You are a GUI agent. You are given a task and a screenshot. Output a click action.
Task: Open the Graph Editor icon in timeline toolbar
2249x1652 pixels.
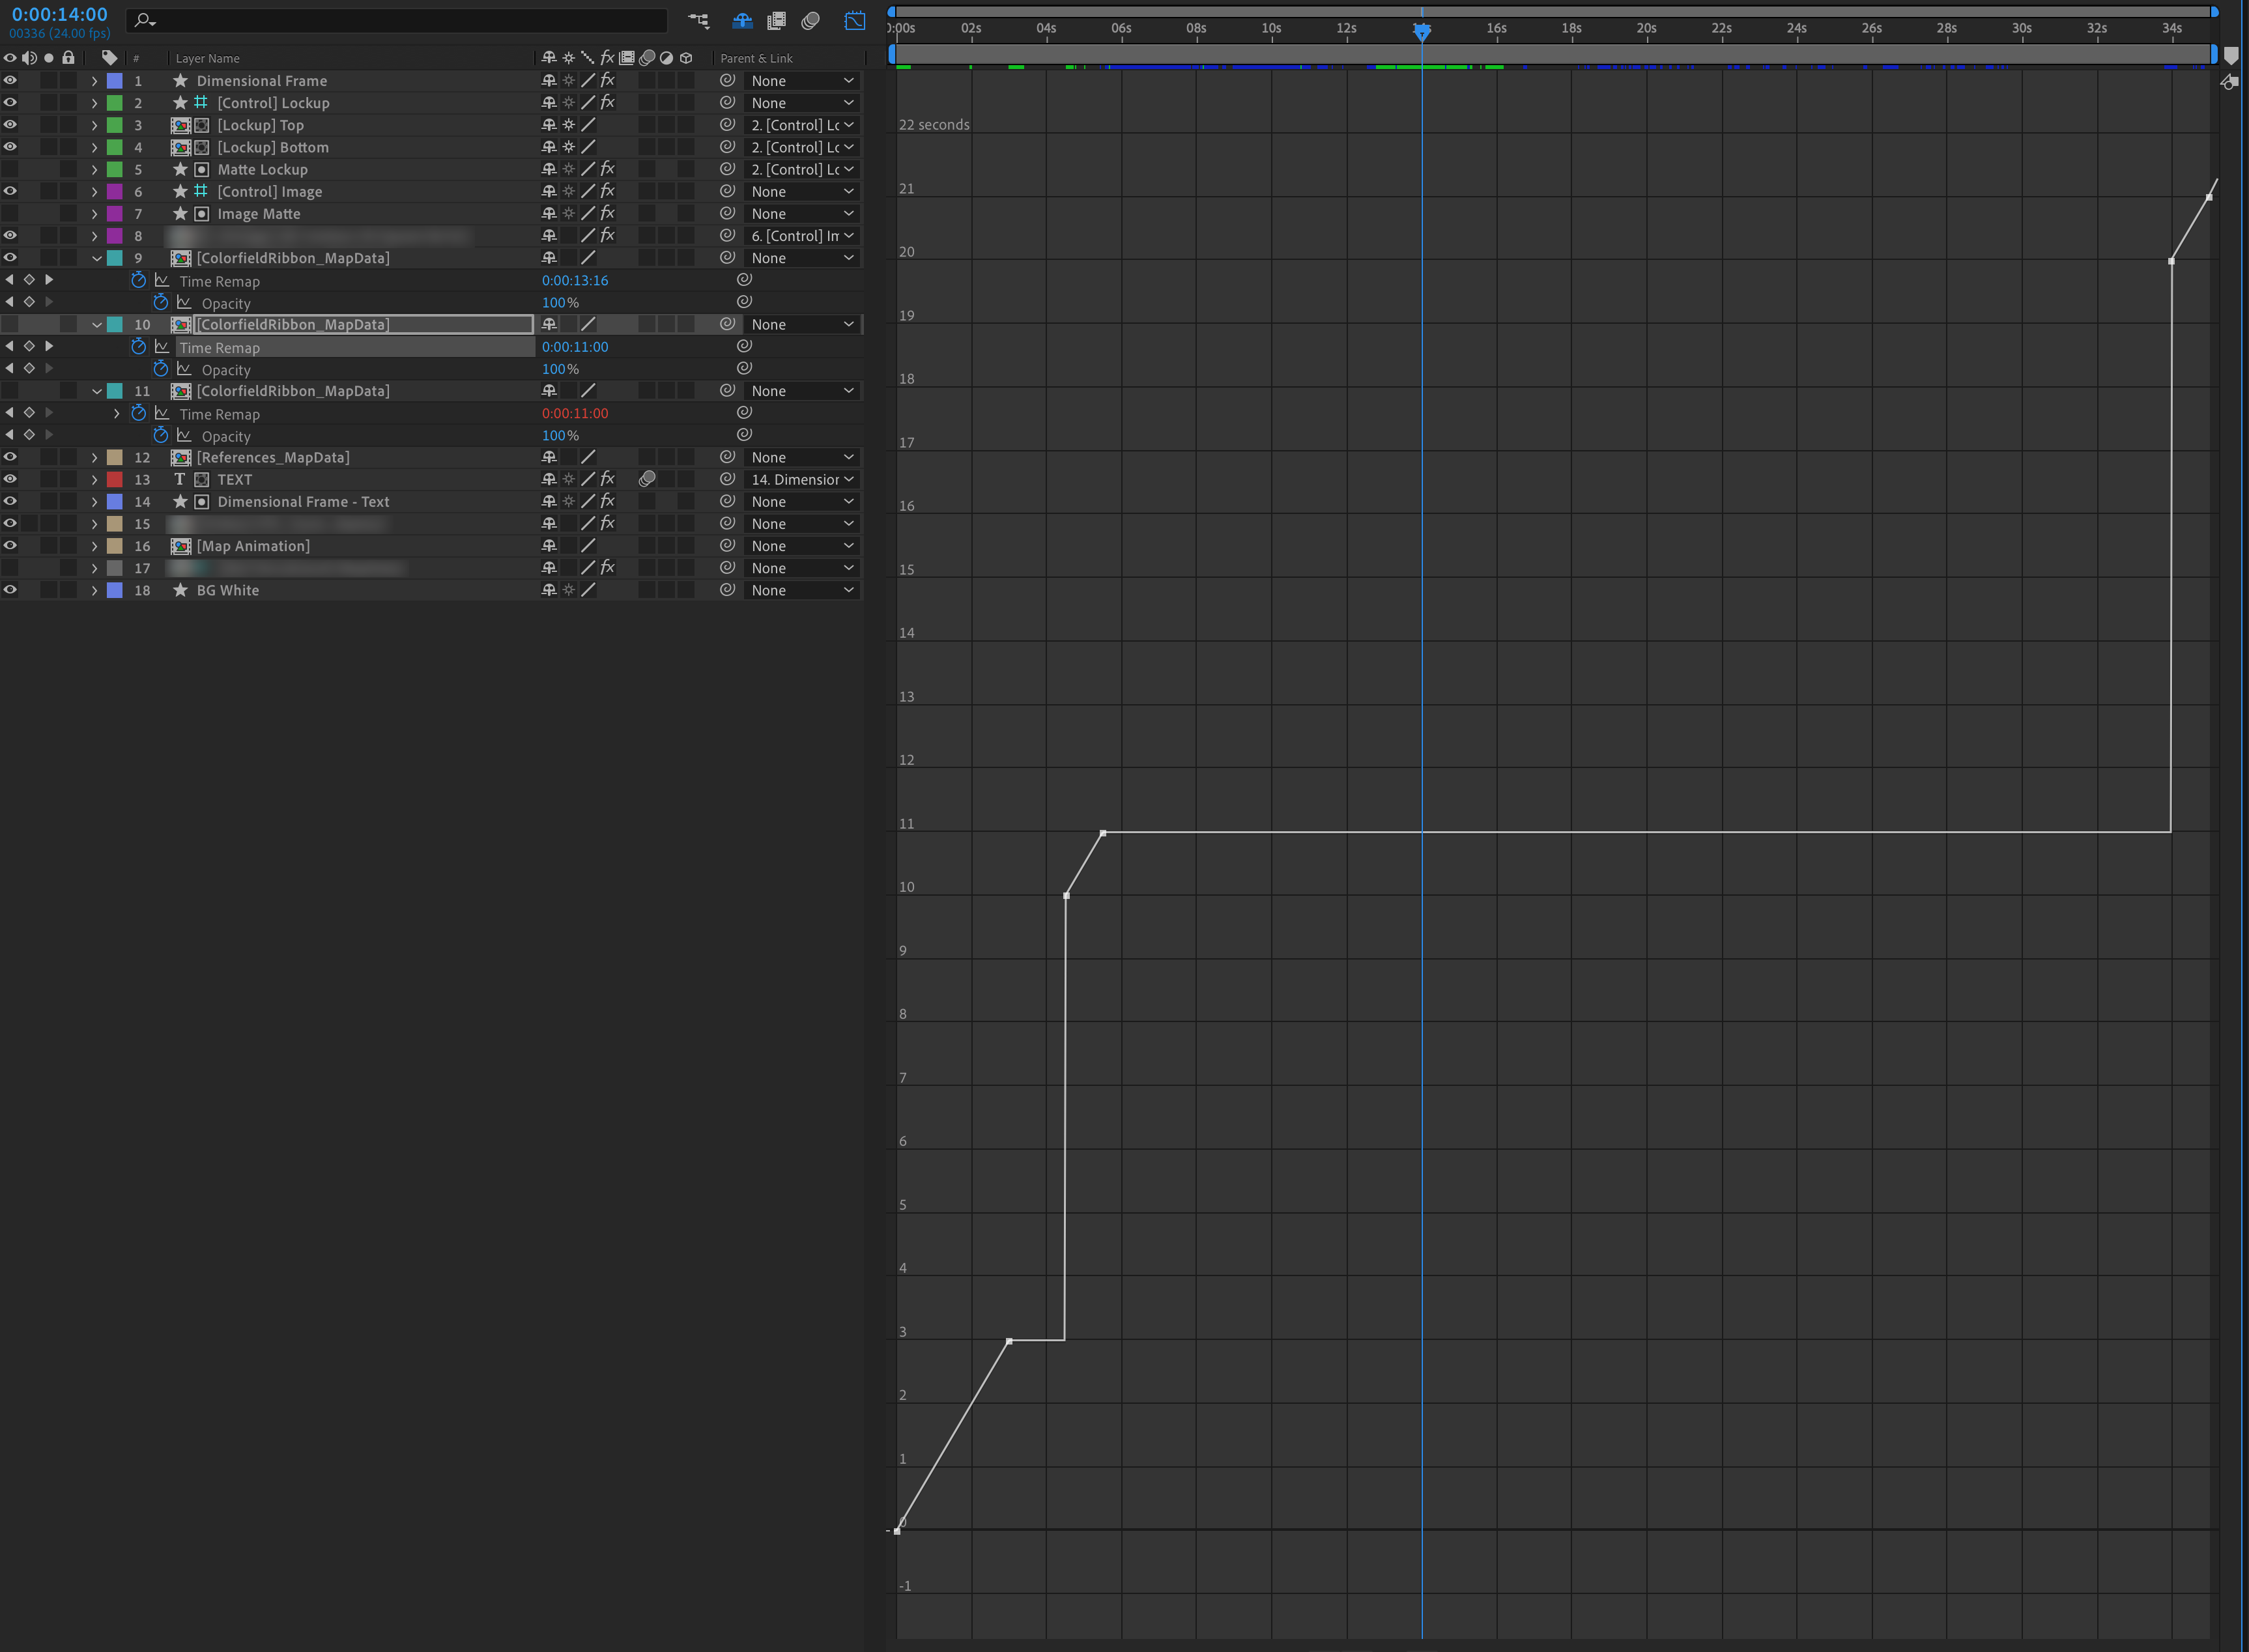(855, 20)
